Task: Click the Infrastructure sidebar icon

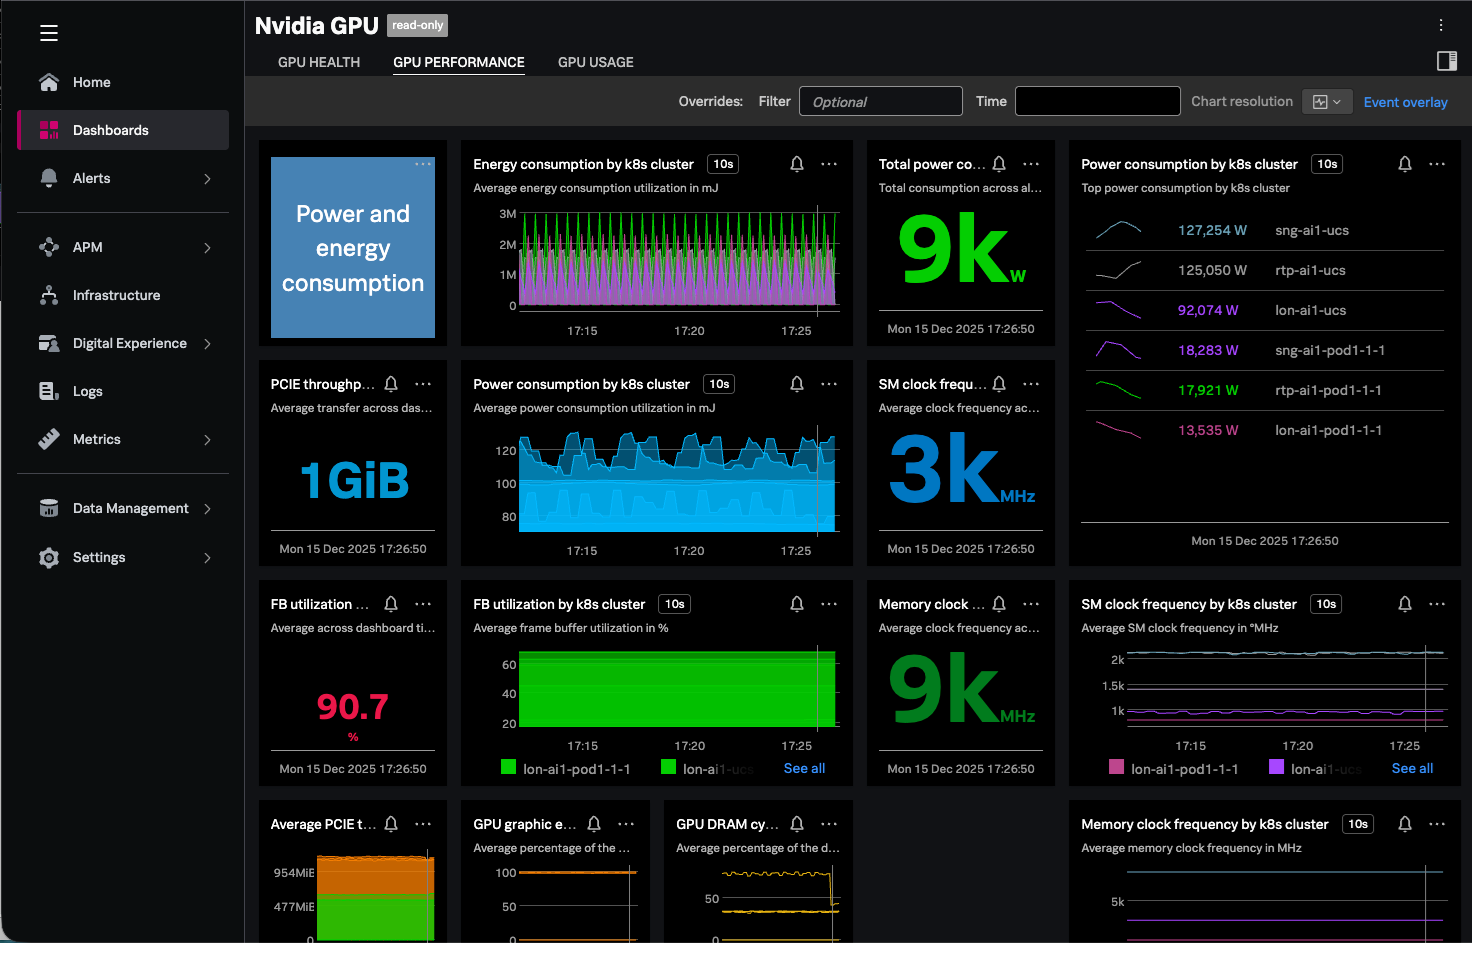Action: point(49,295)
